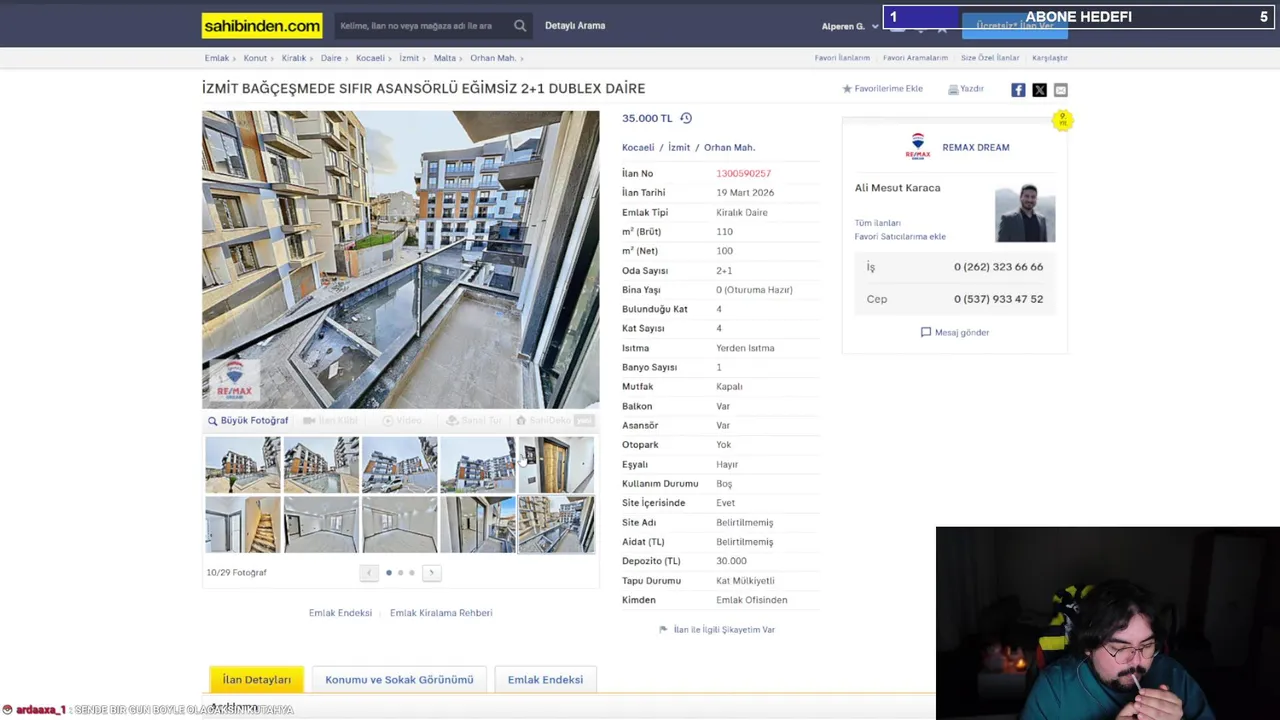The image size is (1280, 720).
Task: Open the Alperen G. account dropdown
Action: (x=850, y=26)
